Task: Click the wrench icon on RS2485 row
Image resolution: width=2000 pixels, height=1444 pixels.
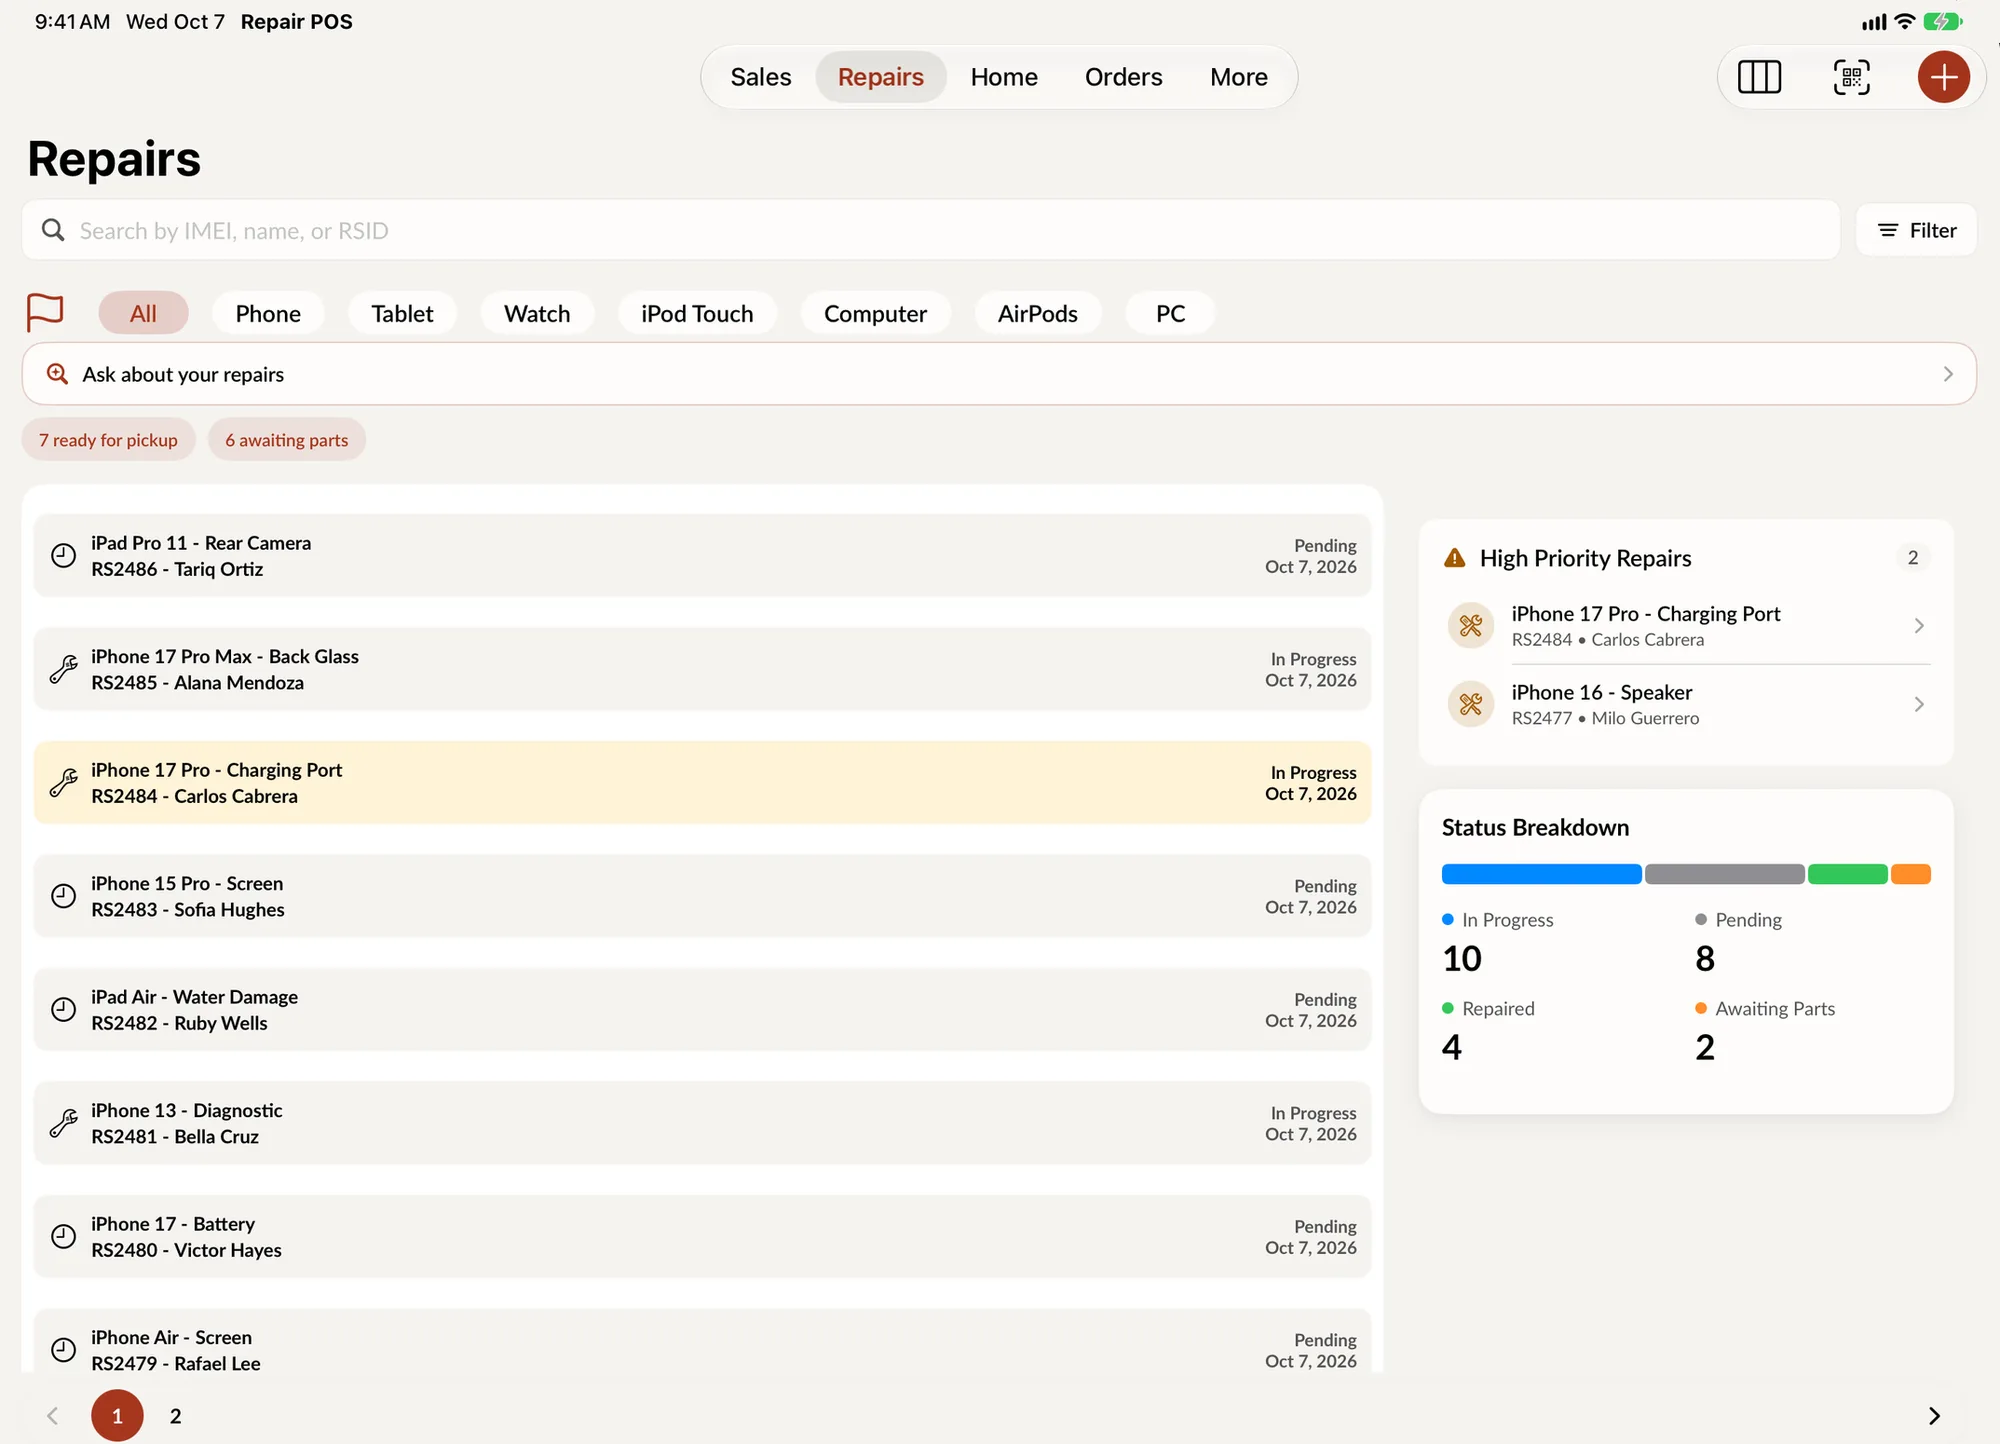Action: 63,669
